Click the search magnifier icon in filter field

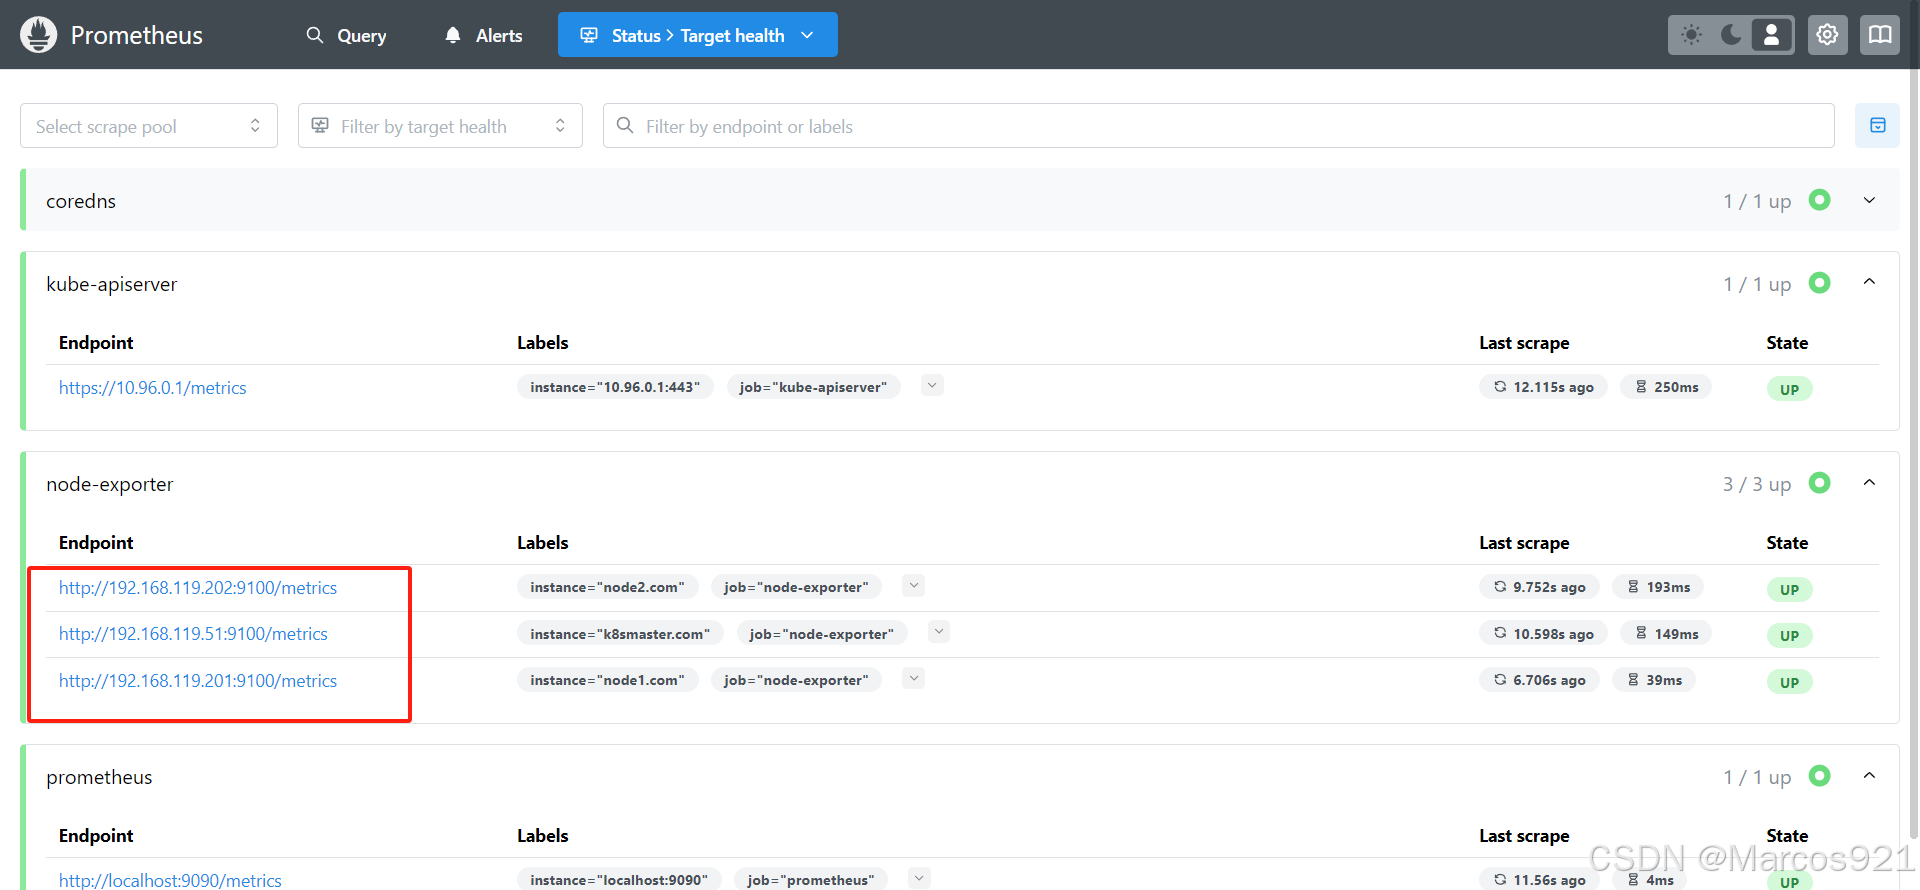coord(625,125)
